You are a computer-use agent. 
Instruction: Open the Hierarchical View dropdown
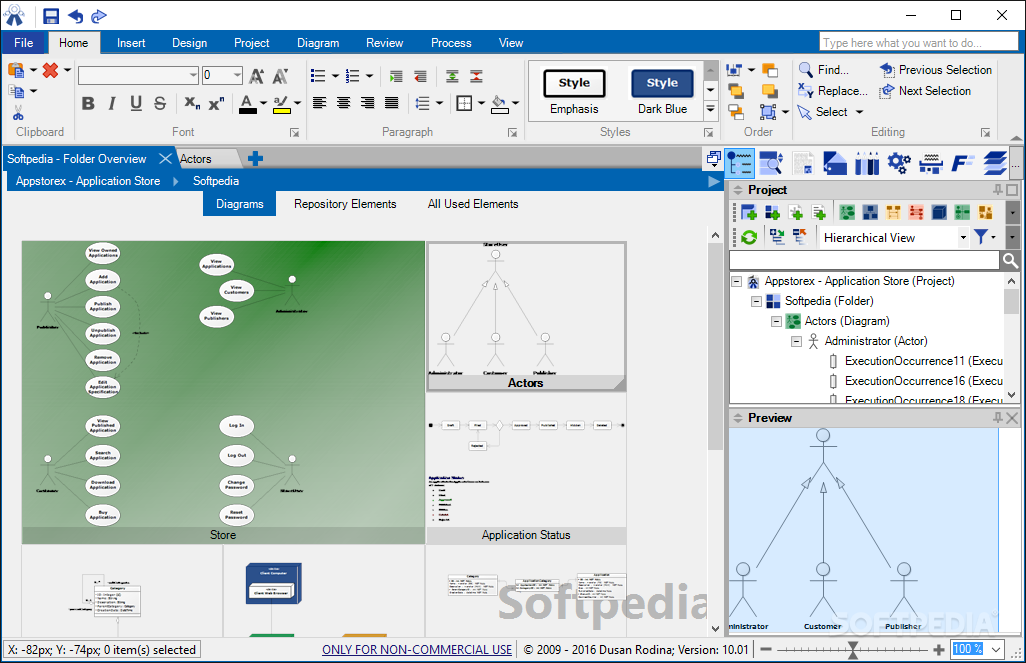pos(963,237)
